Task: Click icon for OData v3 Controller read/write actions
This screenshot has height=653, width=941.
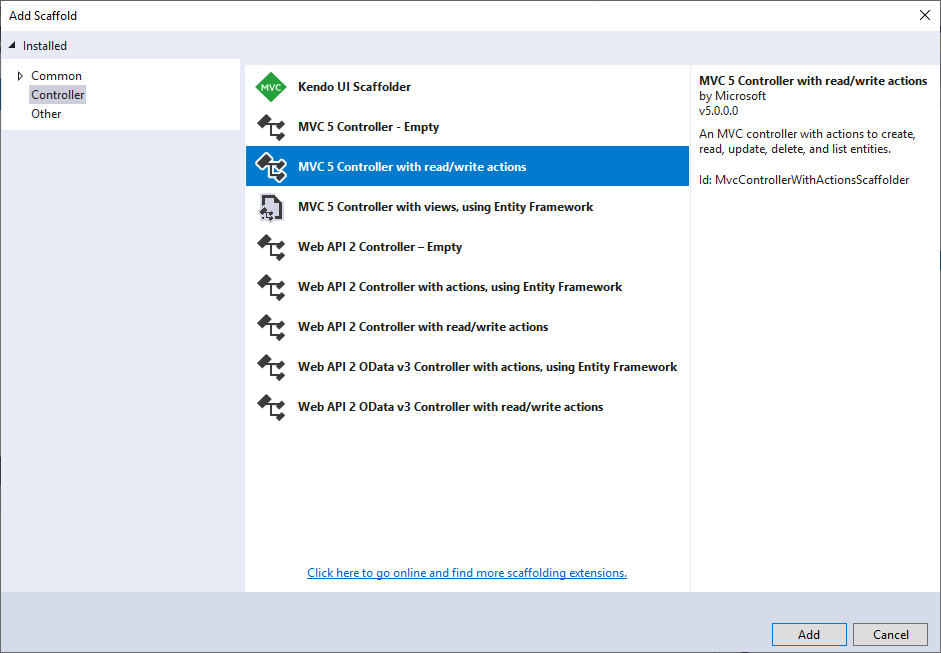Action: [x=271, y=407]
